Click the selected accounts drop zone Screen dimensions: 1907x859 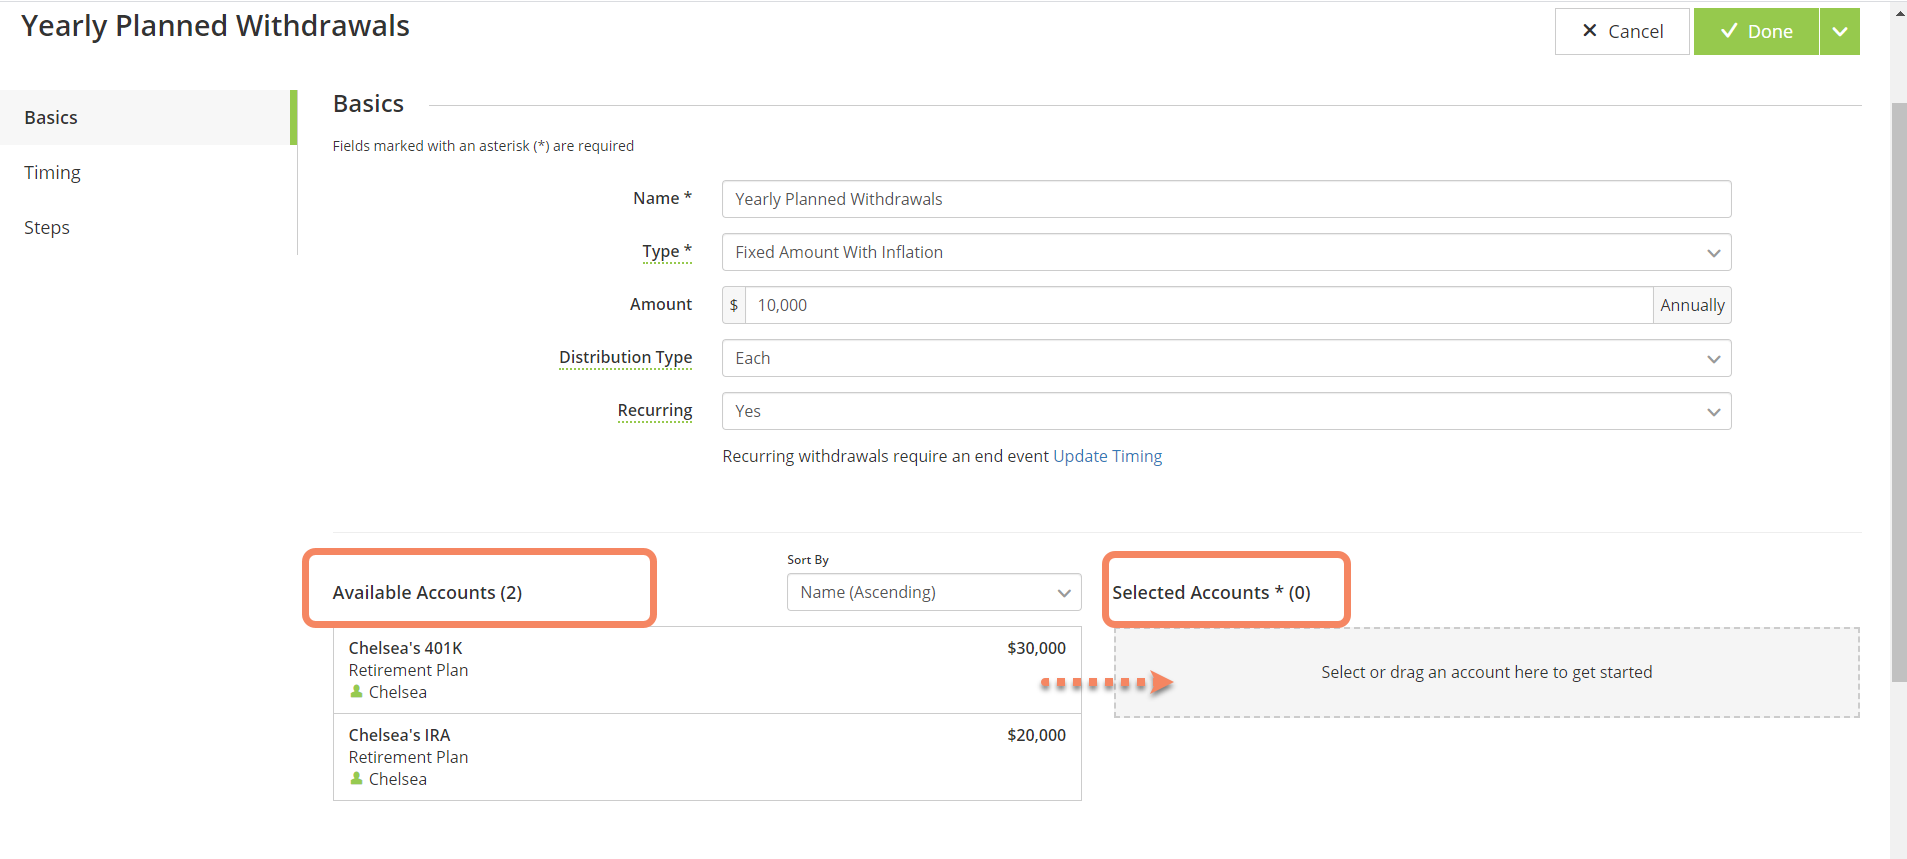(1486, 672)
